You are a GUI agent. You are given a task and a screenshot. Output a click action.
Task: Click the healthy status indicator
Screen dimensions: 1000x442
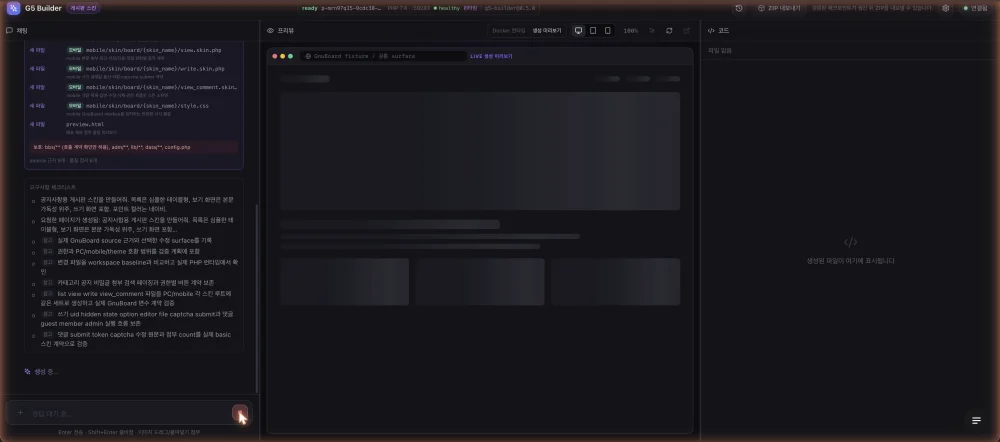click(448, 8)
